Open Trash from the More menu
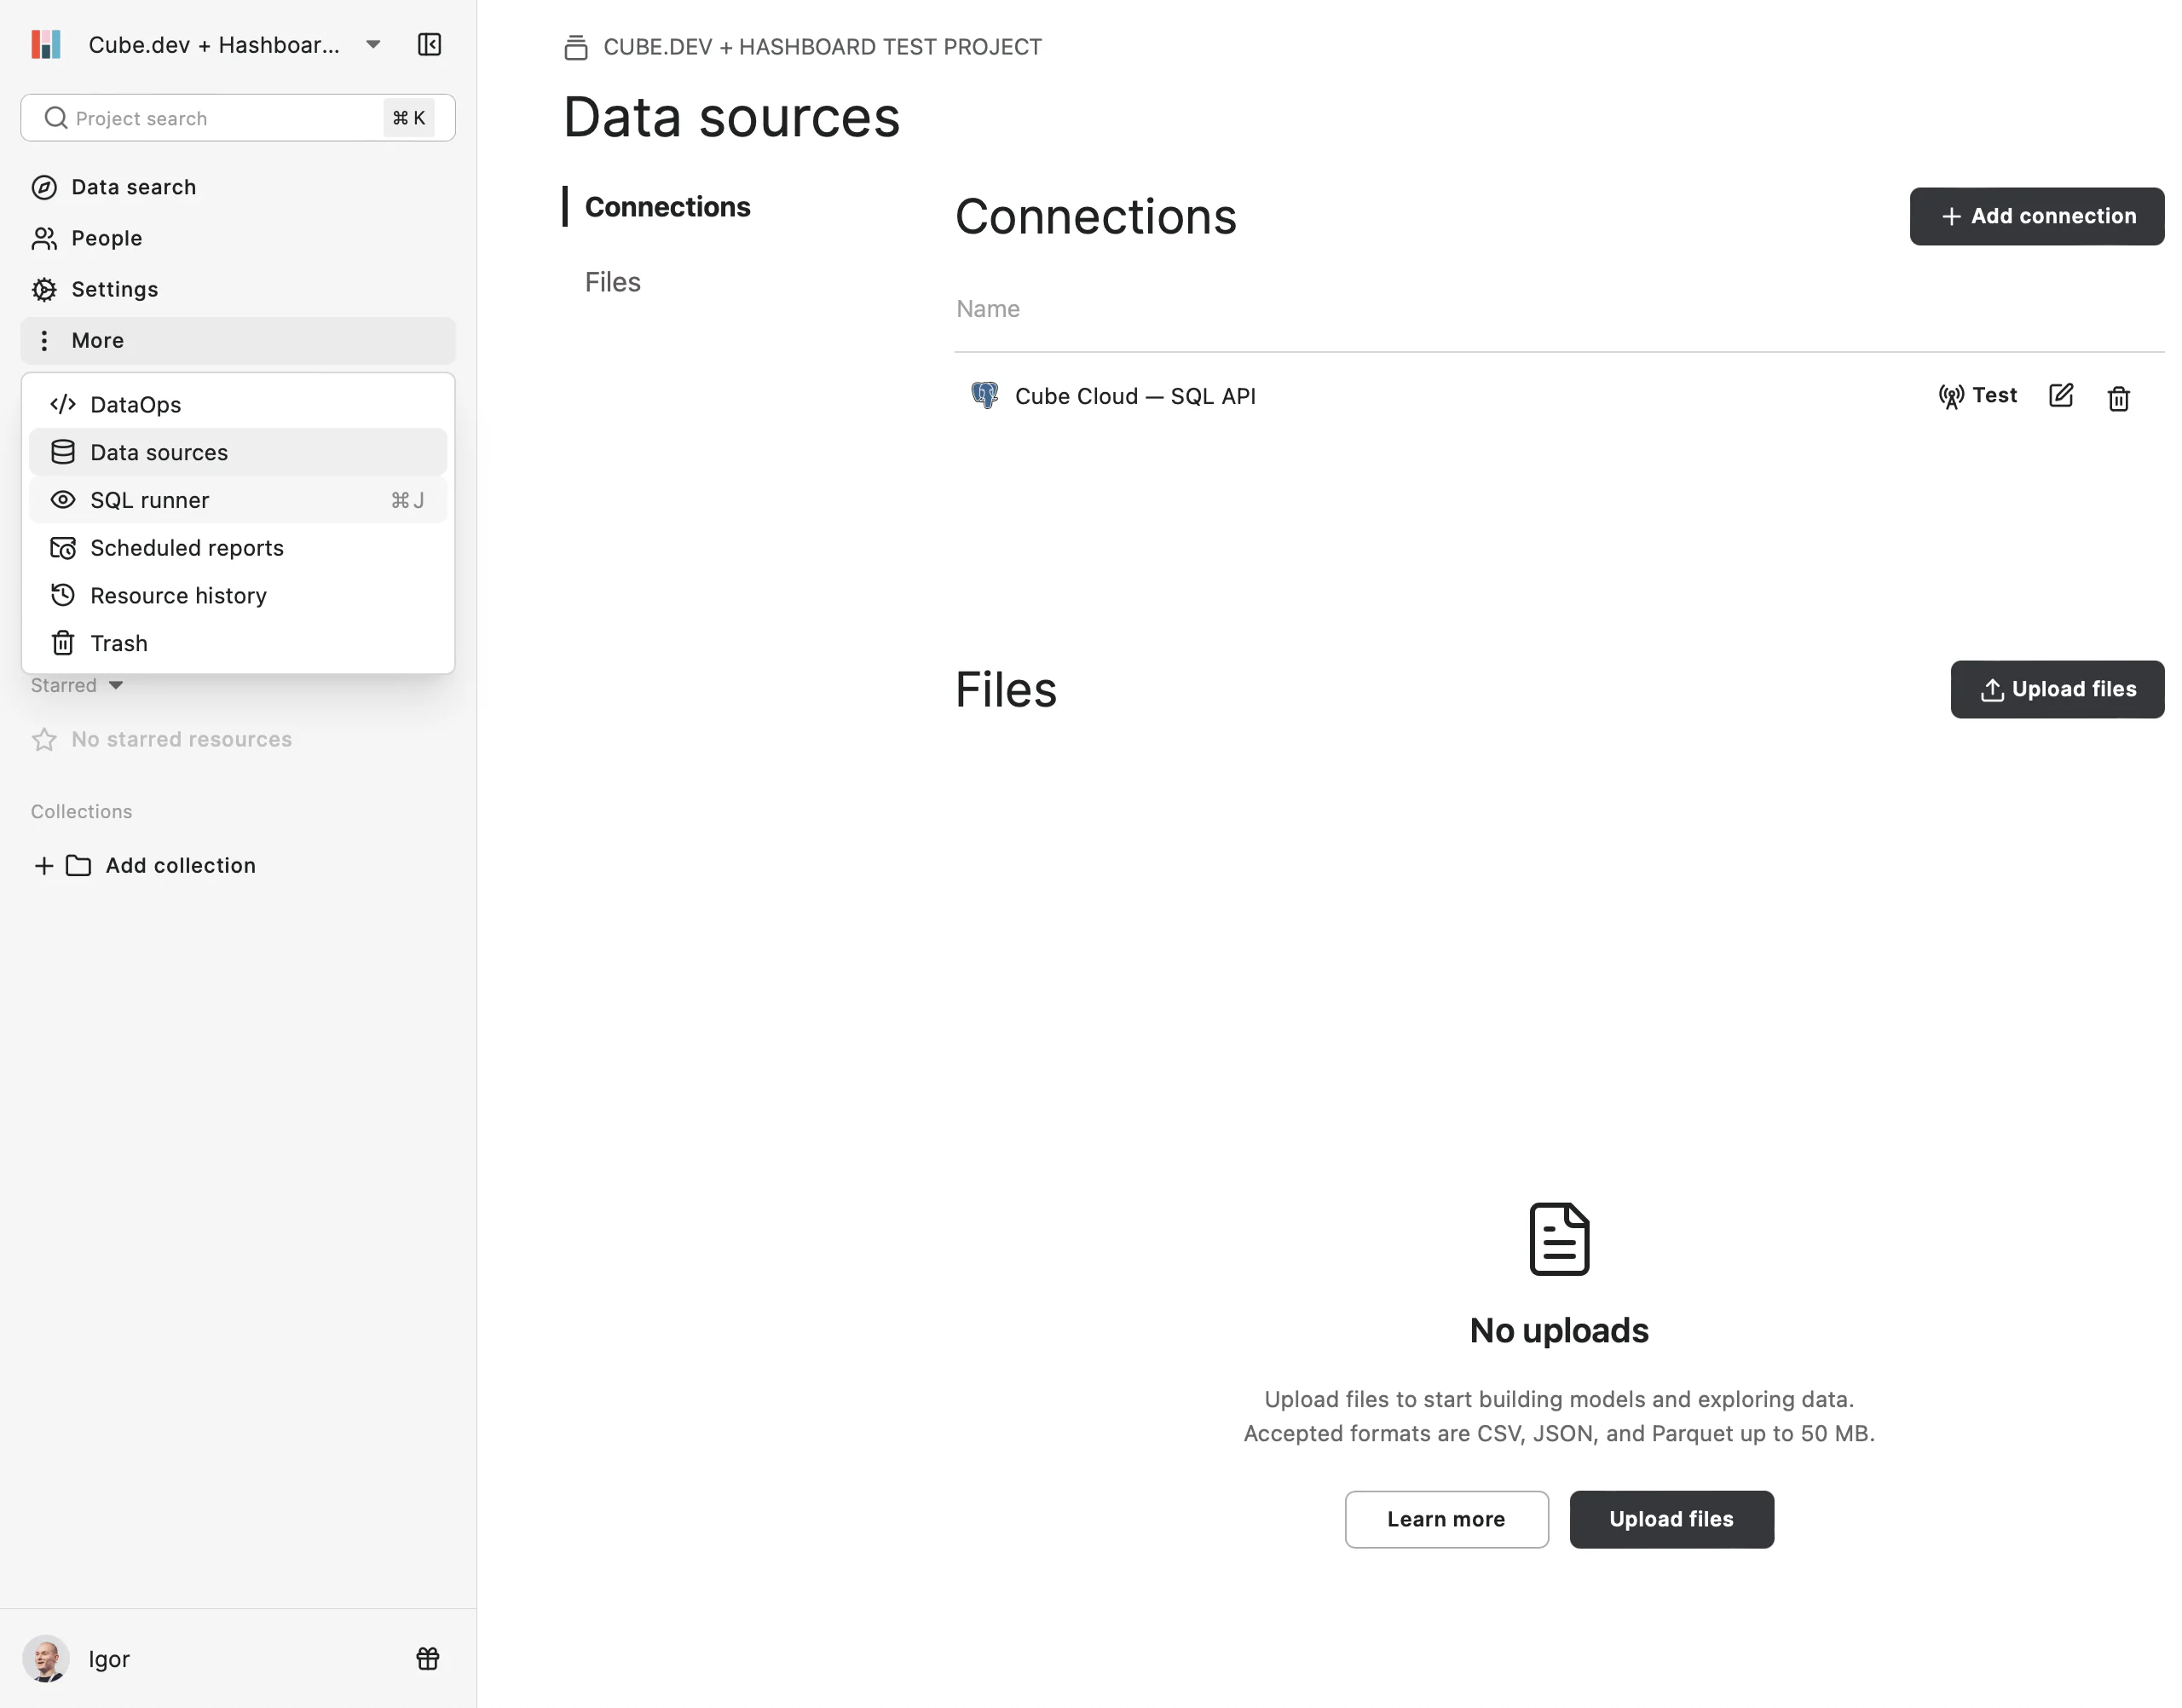The height and width of the screenshot is (1708, 2182). (x=118, y=643)
